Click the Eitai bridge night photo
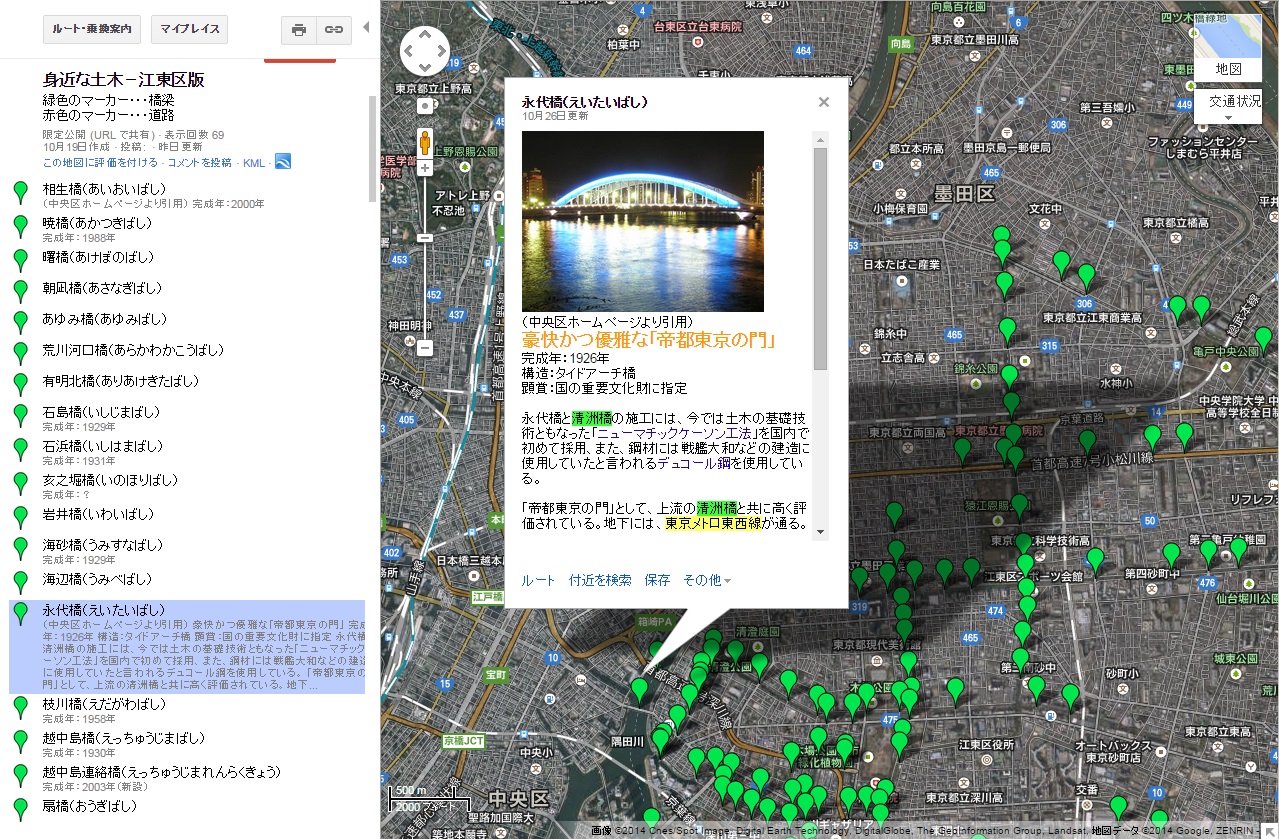The width and height of the screenshot is (1279, 839). point(642,221)
